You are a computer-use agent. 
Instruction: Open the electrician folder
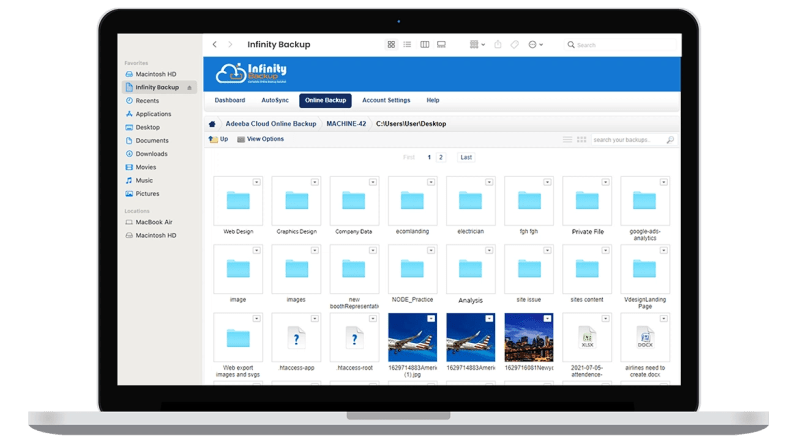click(470, 201)
